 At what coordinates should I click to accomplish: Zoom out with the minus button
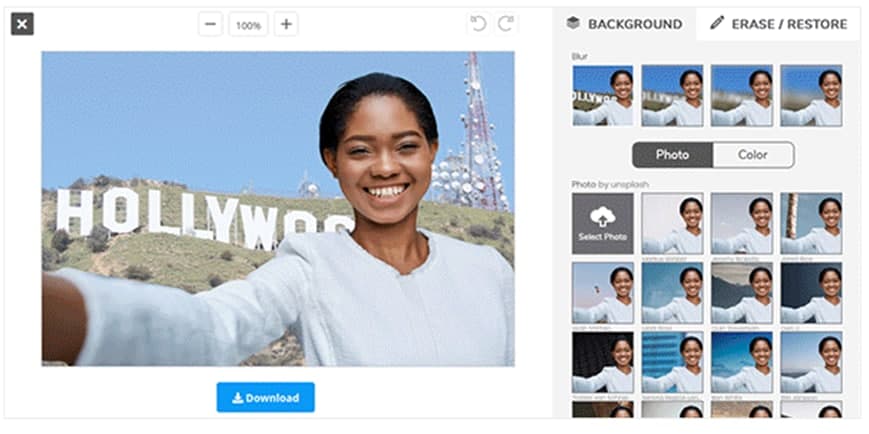pyautogui.click(x=211, y=24)
